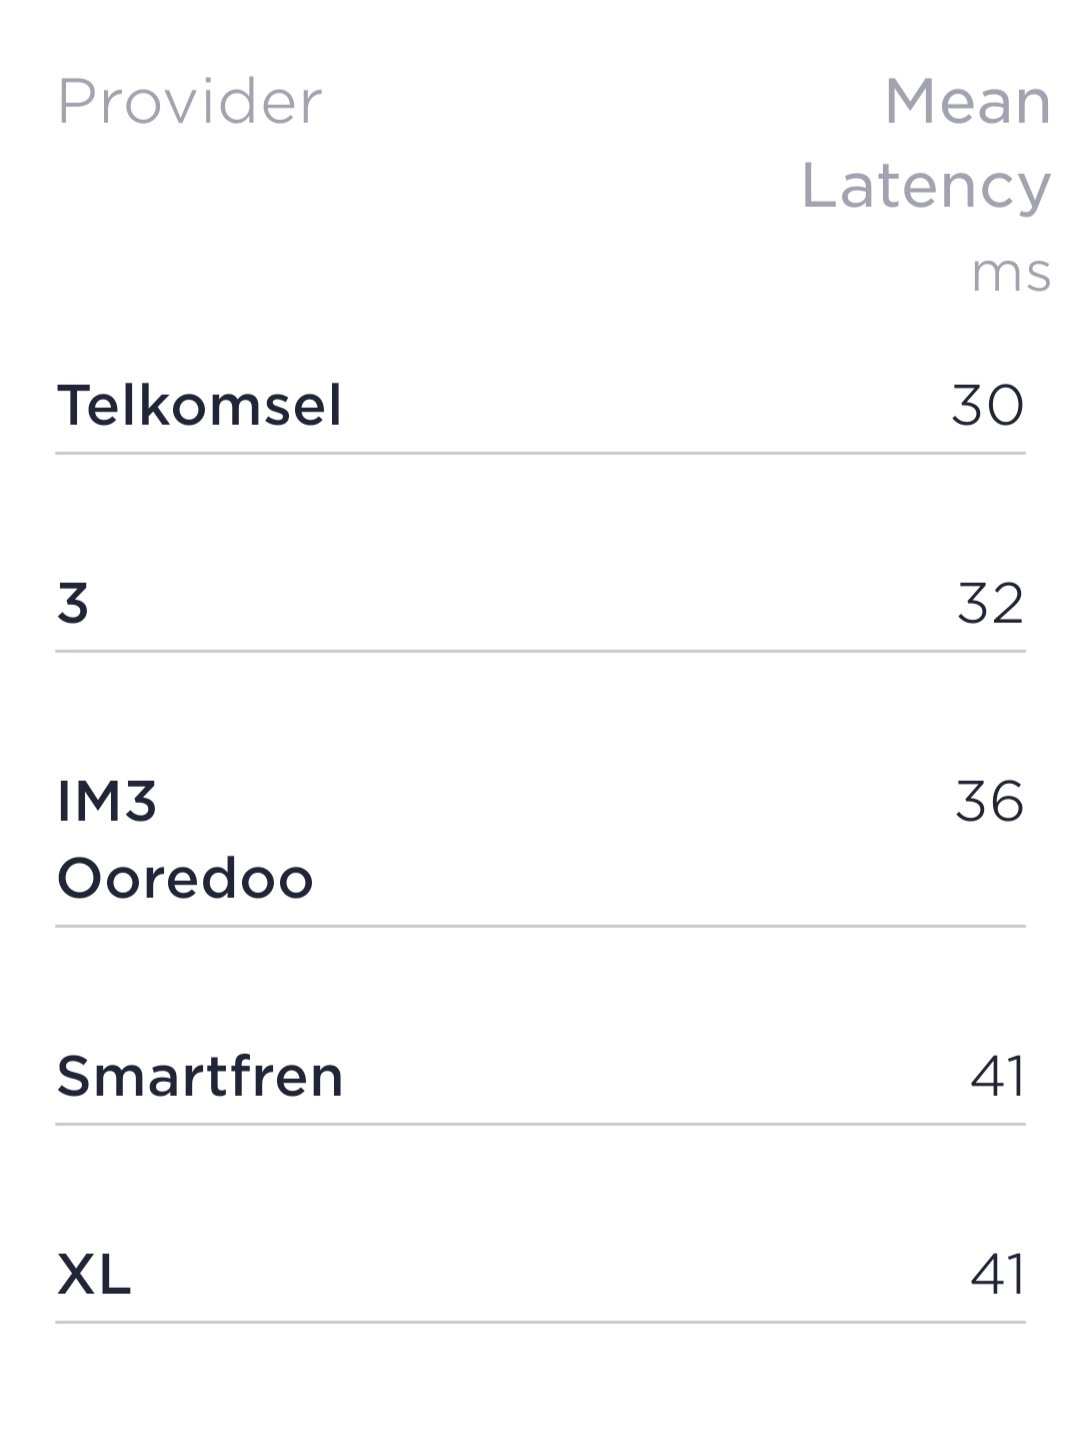Open the XL provider row

[x=540, y=1275]
